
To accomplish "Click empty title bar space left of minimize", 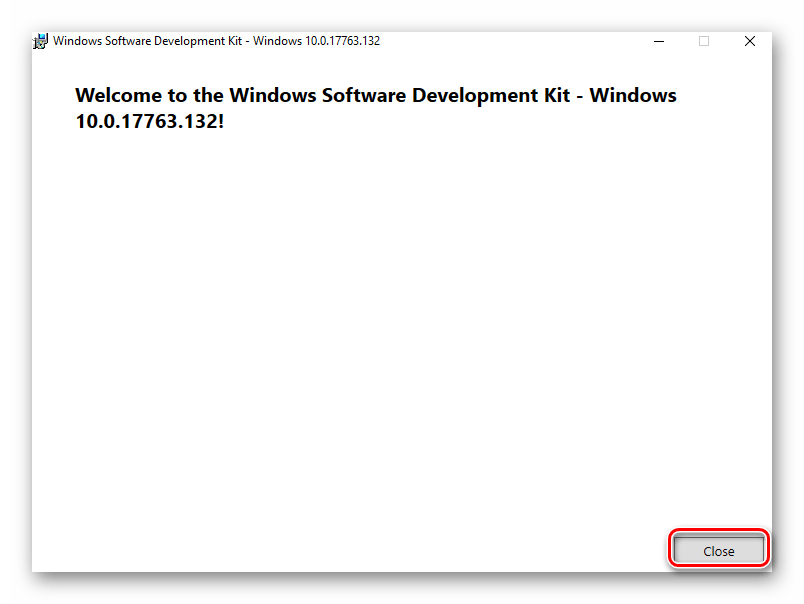I will 520,42.
